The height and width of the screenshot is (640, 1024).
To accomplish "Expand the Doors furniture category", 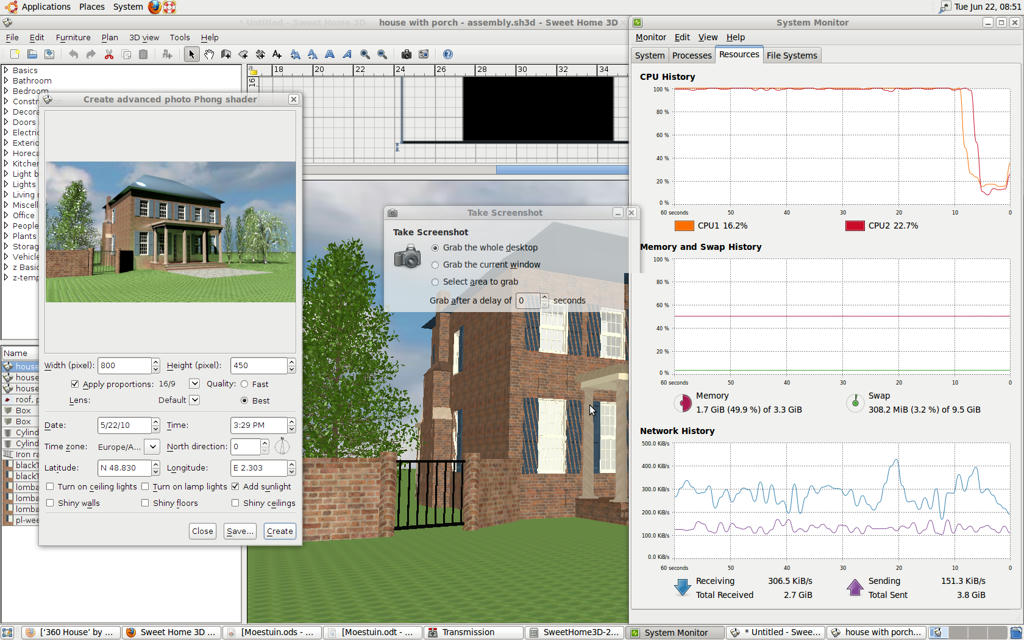I will click(6, 122).
